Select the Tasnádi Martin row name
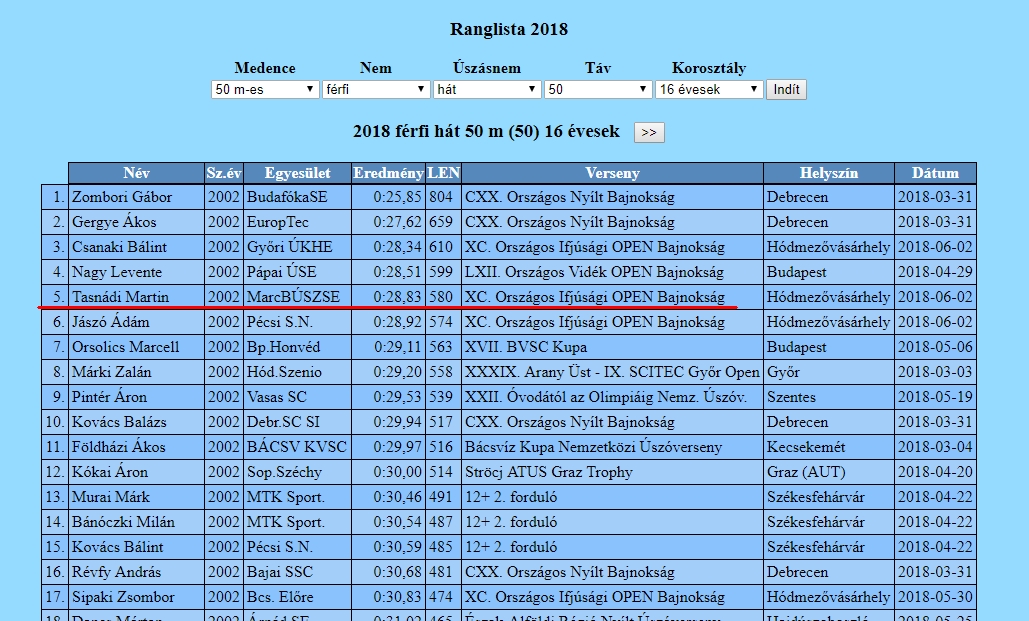 point(120,297)
